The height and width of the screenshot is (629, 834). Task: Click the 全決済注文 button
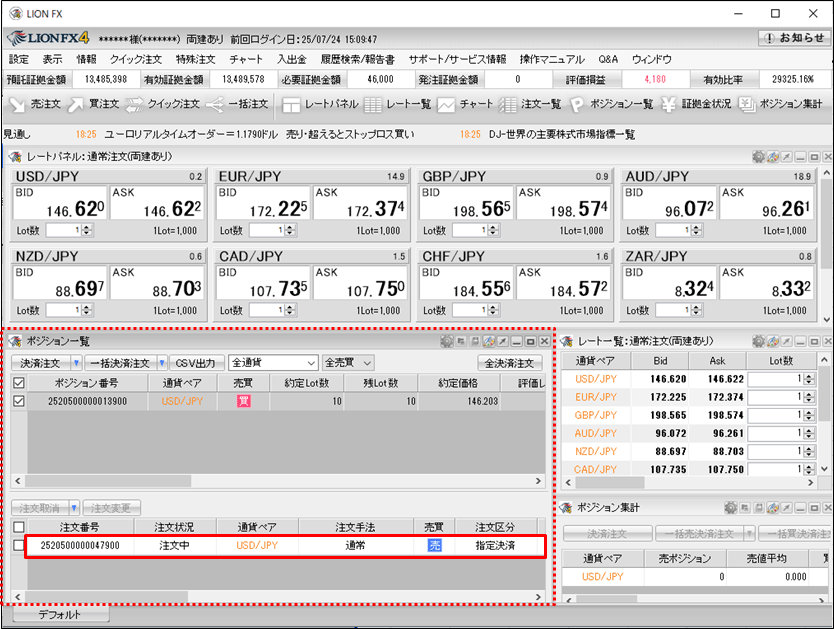[510, 363]
